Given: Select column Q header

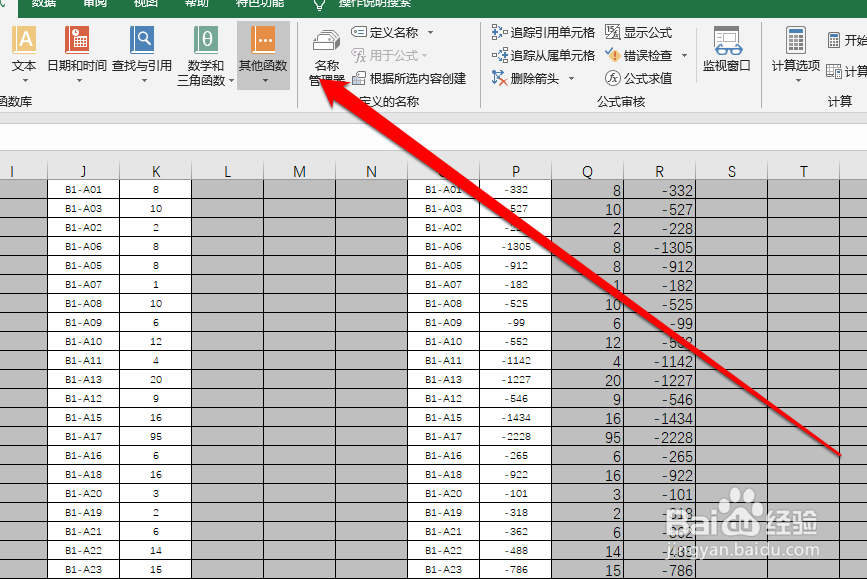Looking at the screenshot, I should point(588,171).
